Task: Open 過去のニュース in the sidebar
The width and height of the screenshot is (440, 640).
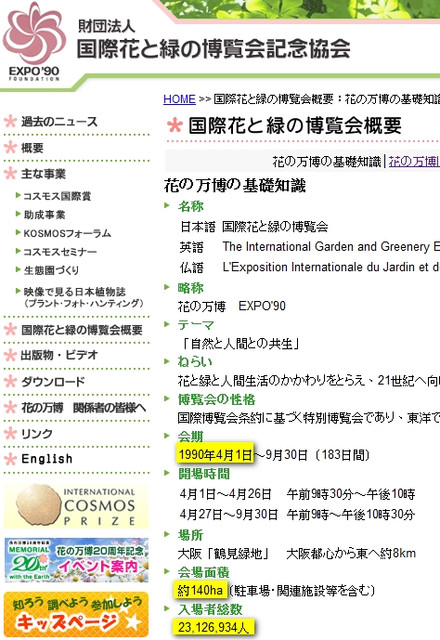Action: coord(60,121)
